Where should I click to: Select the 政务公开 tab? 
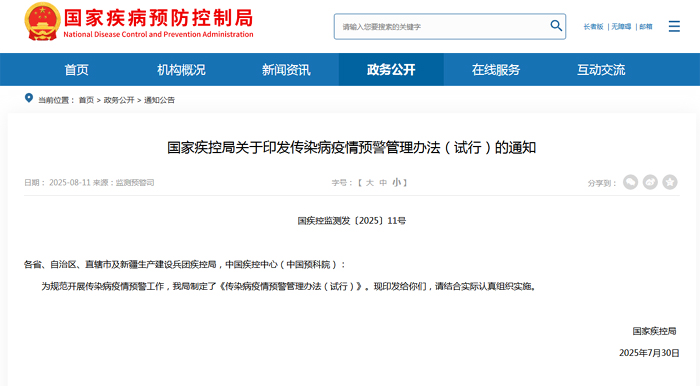click(391, 70)
